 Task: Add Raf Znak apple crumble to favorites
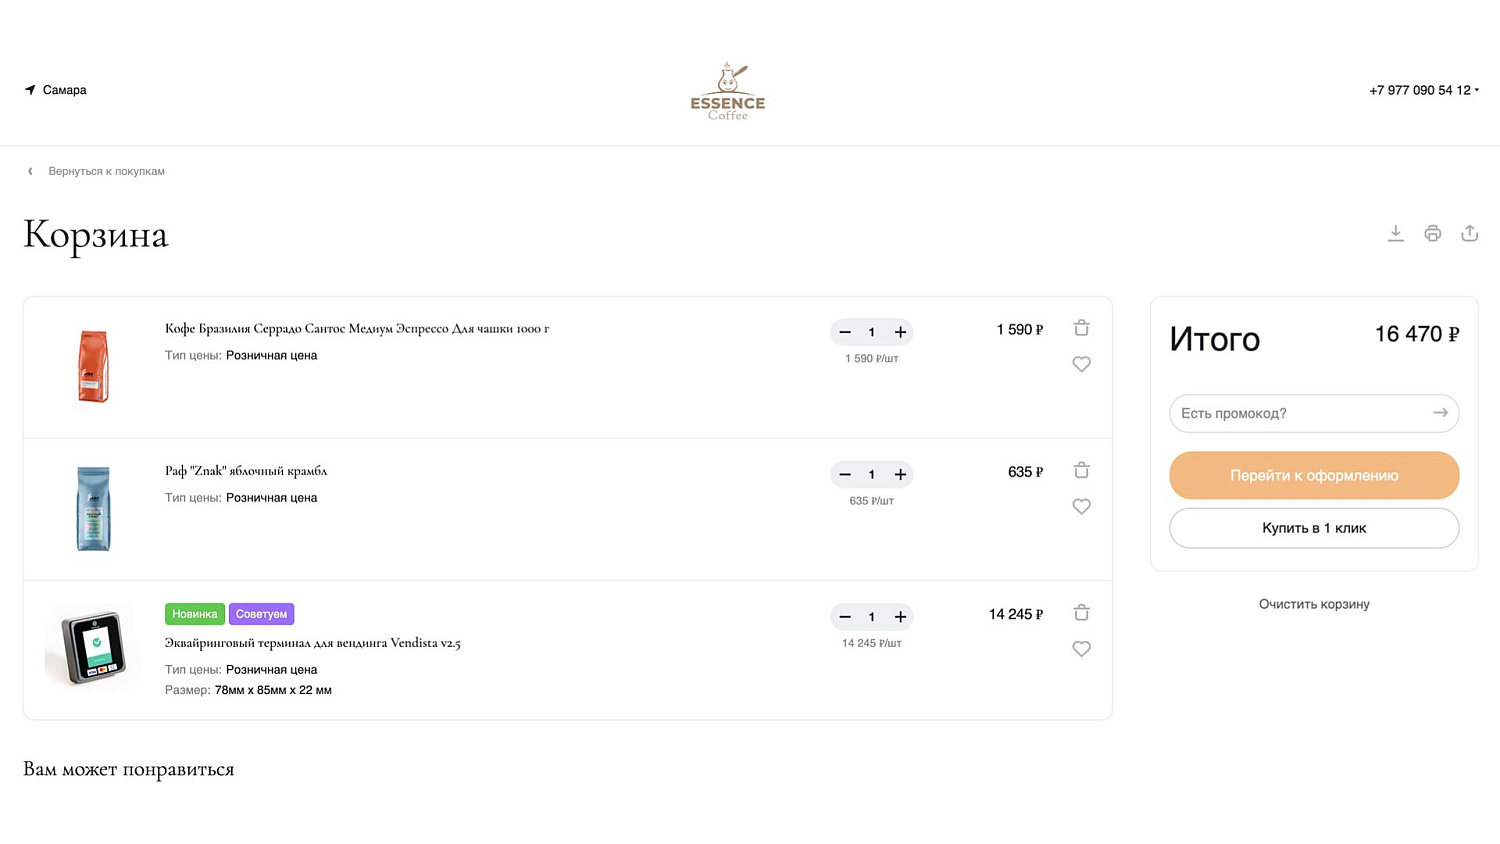coord(1081,507)
